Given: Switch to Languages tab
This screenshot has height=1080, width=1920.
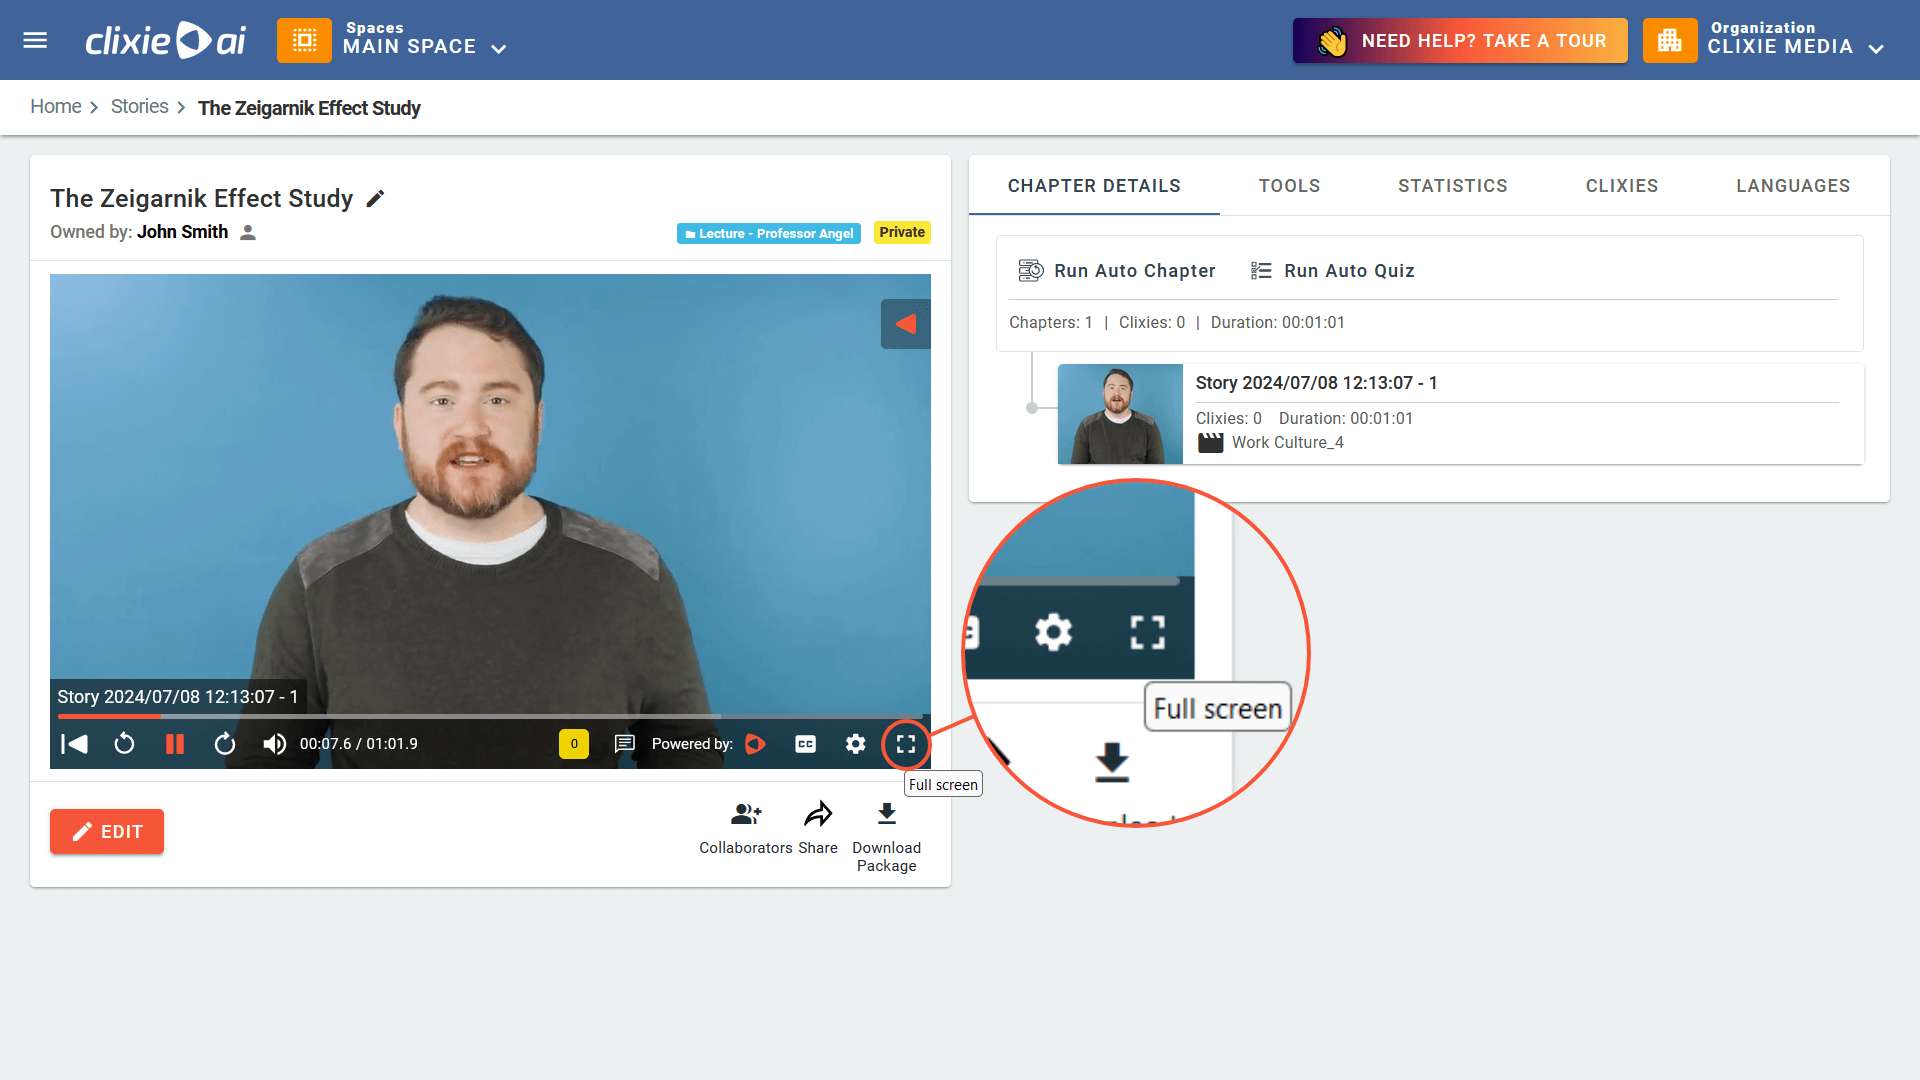Looking at the screenshot, I should [x=1793, y=186].
